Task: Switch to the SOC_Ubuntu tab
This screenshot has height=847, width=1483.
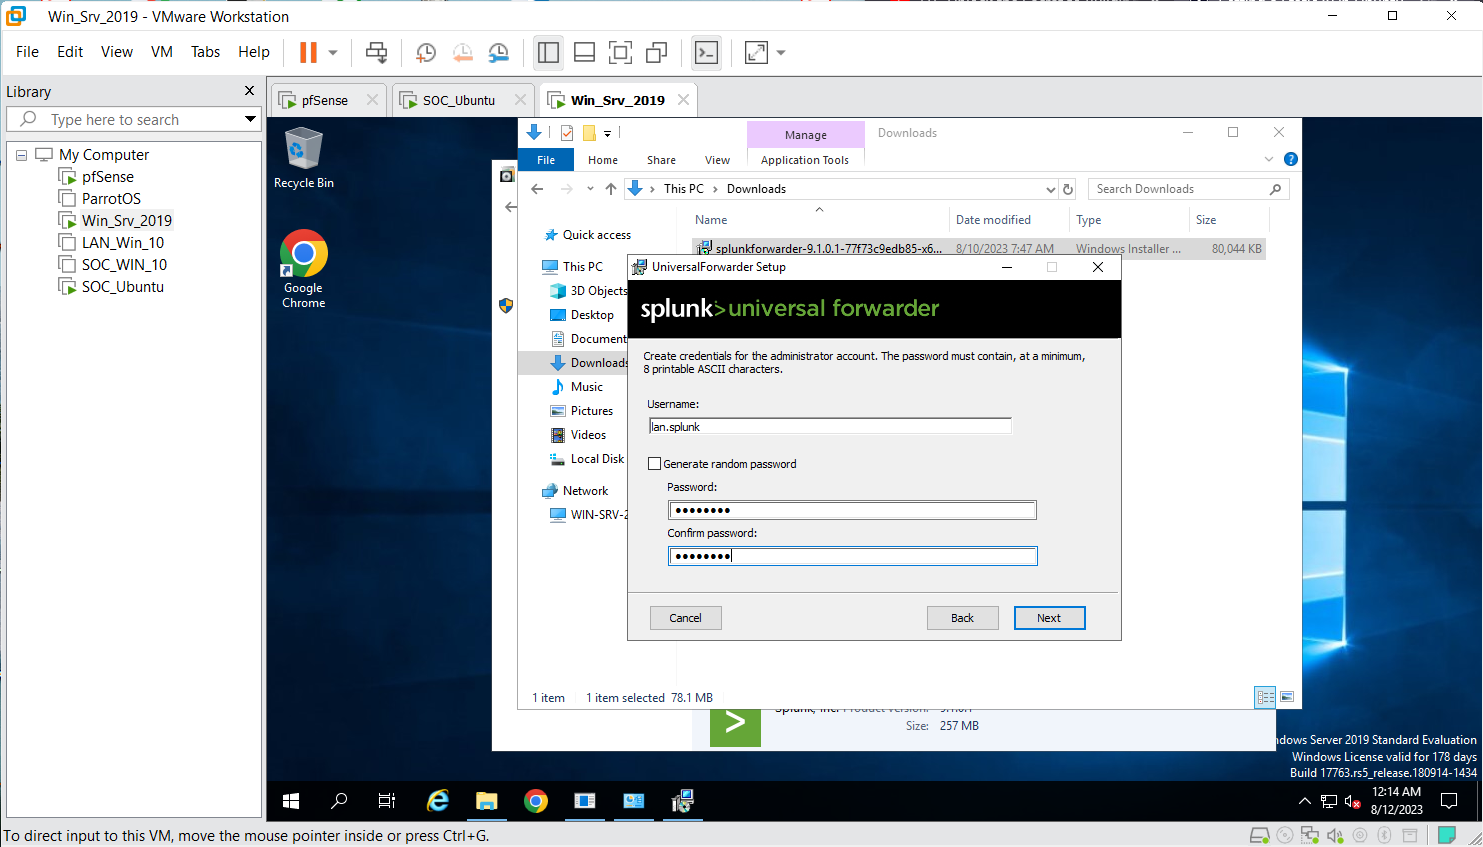Action: (458, 100)
